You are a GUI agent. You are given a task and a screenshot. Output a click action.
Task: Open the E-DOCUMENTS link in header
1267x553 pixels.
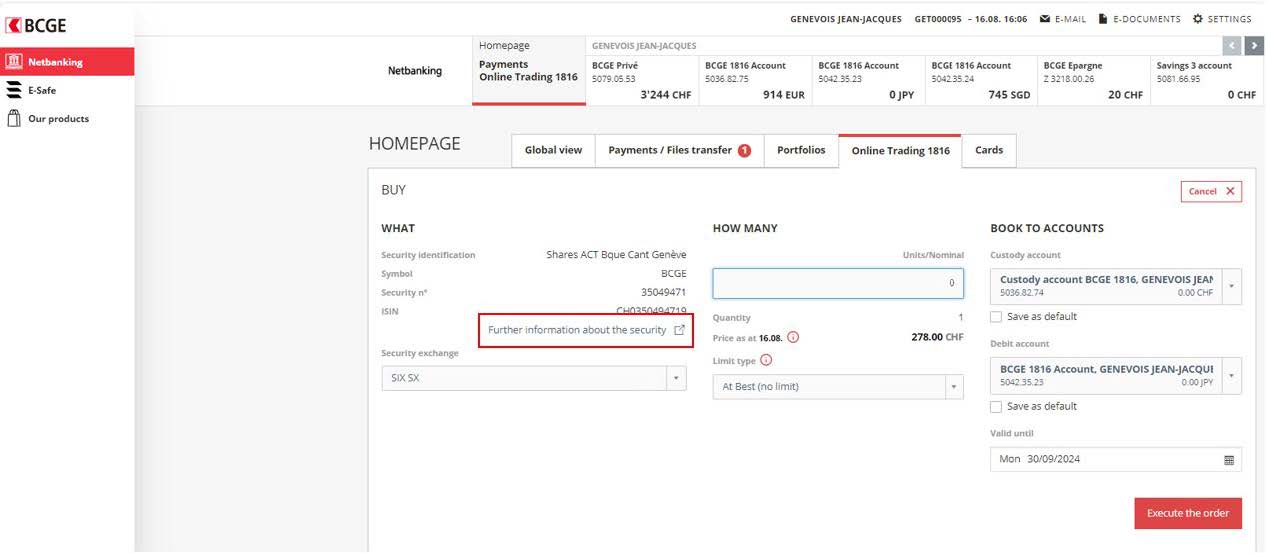(x=1147, y=19)
